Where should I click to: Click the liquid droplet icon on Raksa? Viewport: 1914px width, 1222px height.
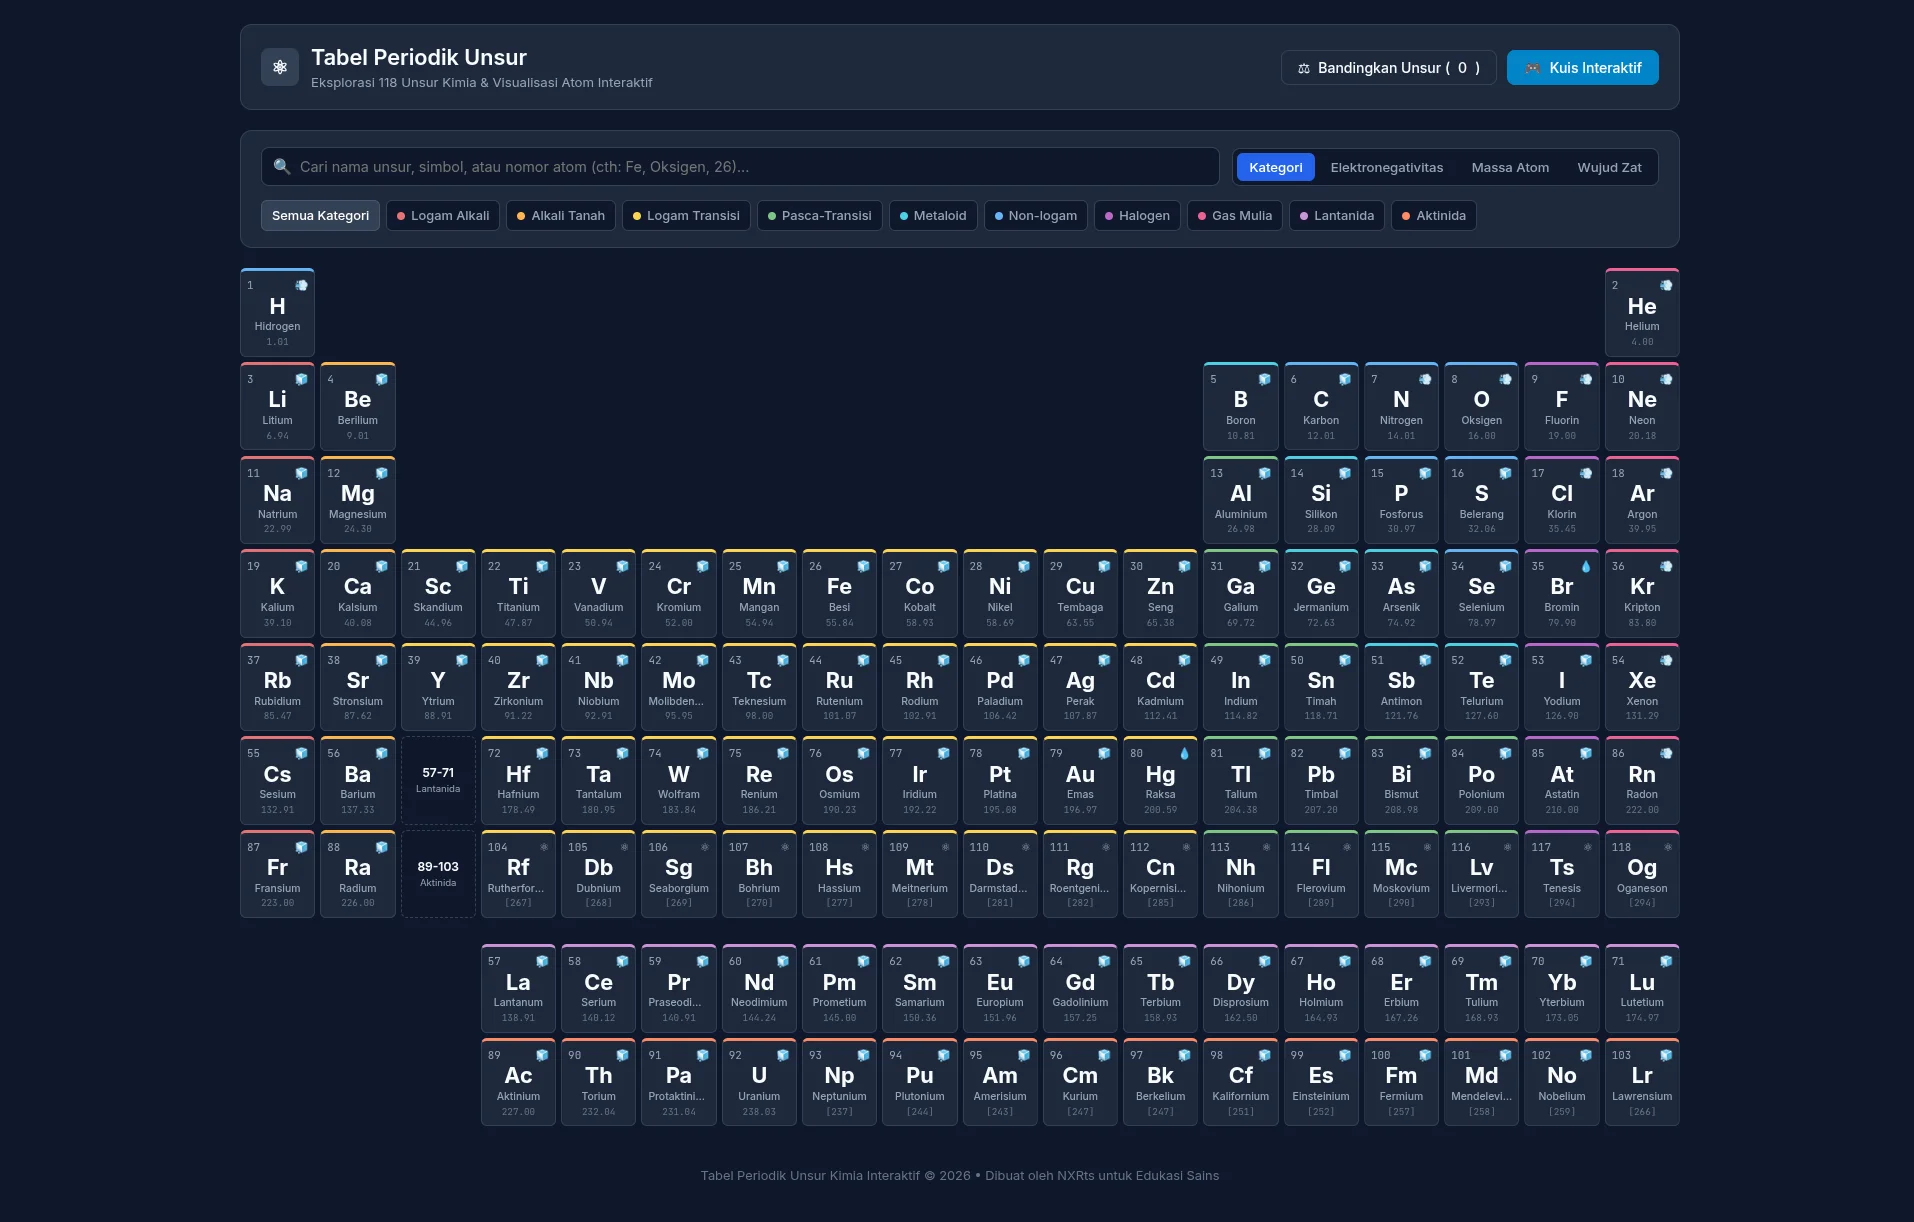coord(1184,753)
